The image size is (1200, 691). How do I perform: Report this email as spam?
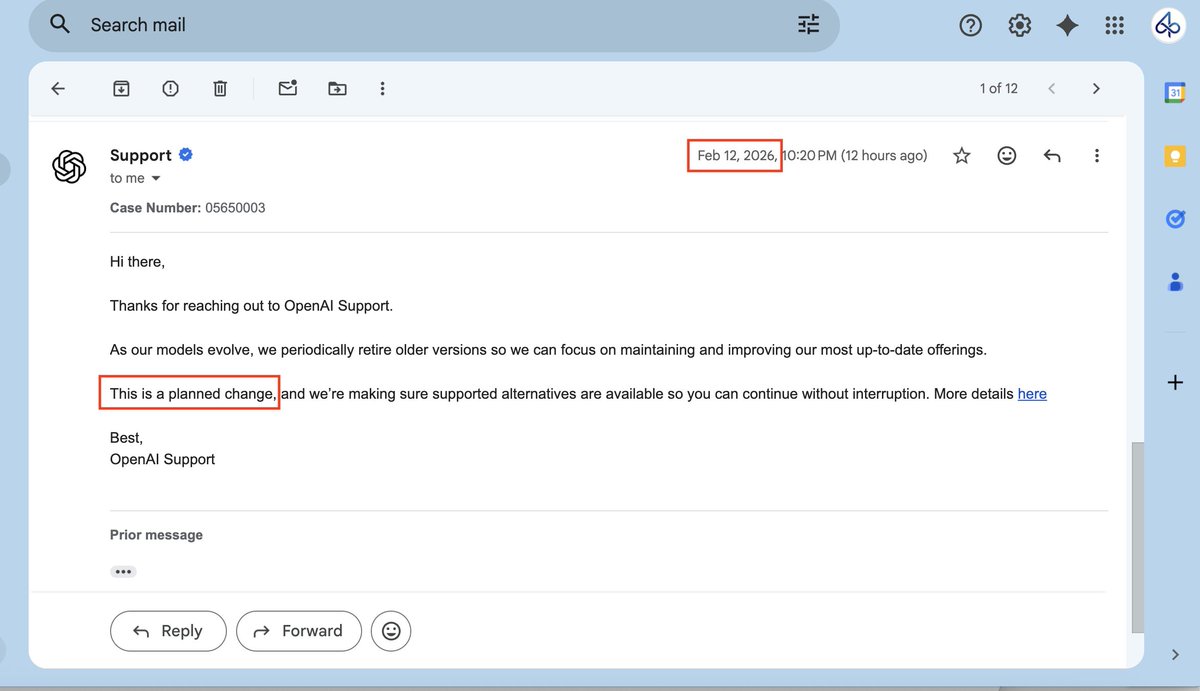click(x=170, y=88)
